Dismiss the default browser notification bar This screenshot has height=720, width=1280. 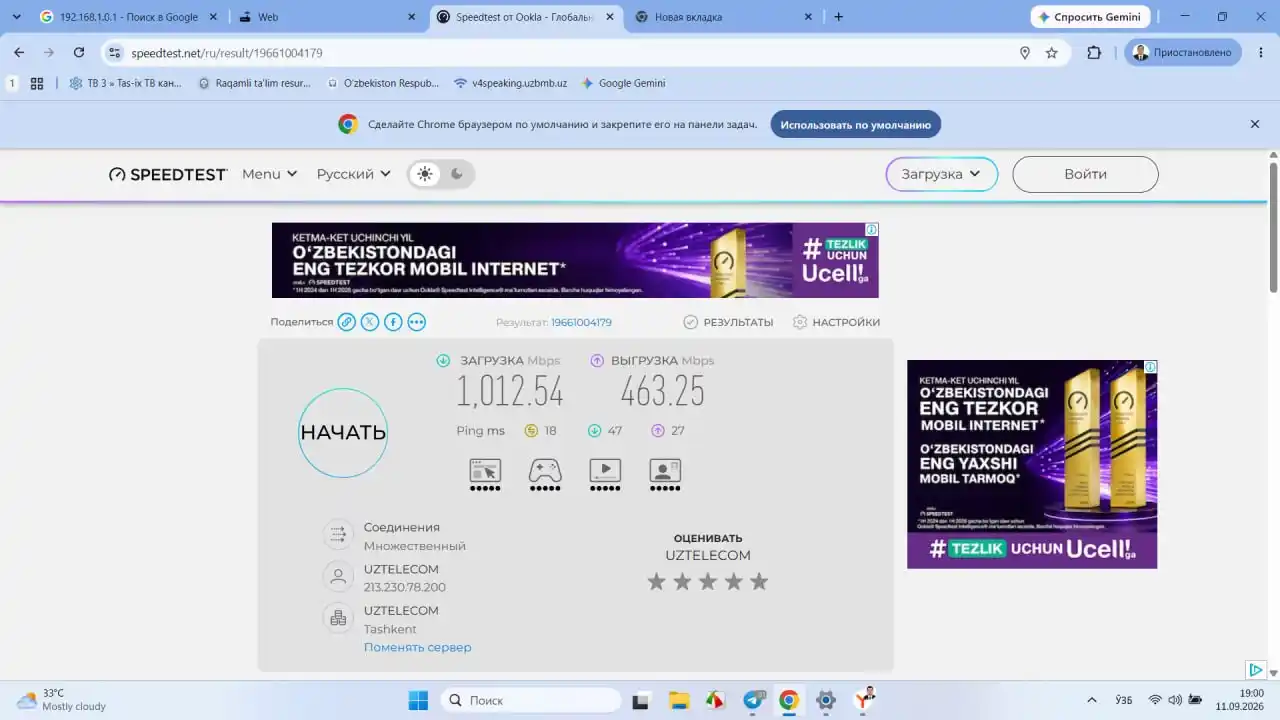pyautogui.click(x=1255, y=124)
